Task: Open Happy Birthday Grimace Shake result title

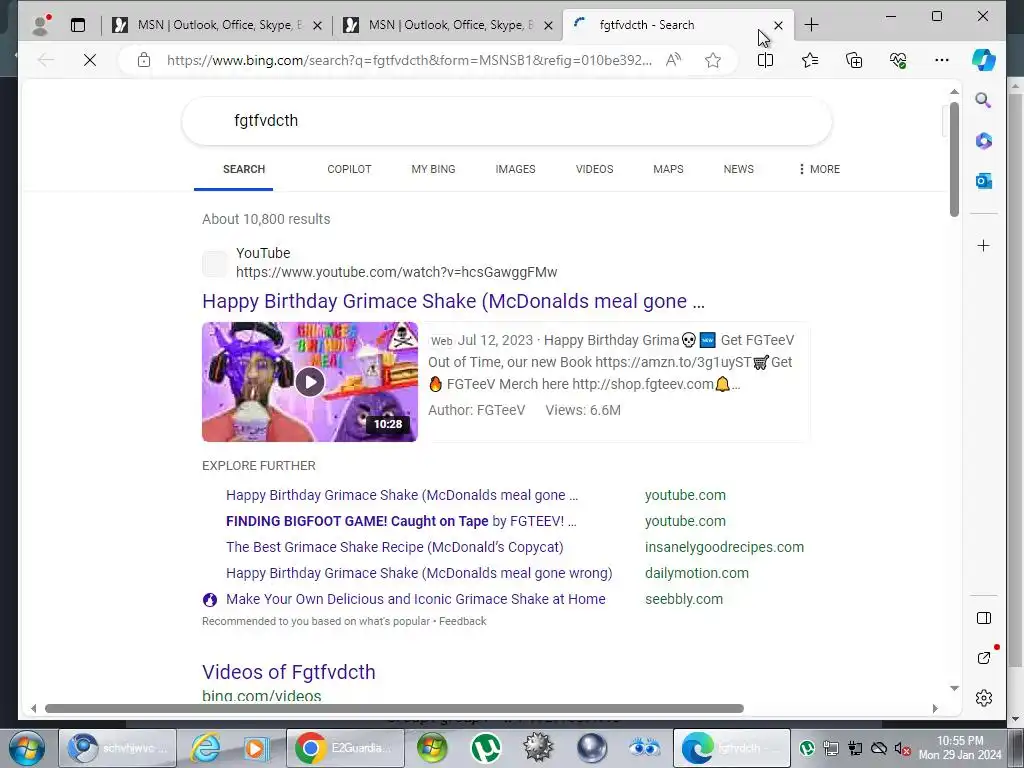Action: pyautogui.click(x=453, y=301)
